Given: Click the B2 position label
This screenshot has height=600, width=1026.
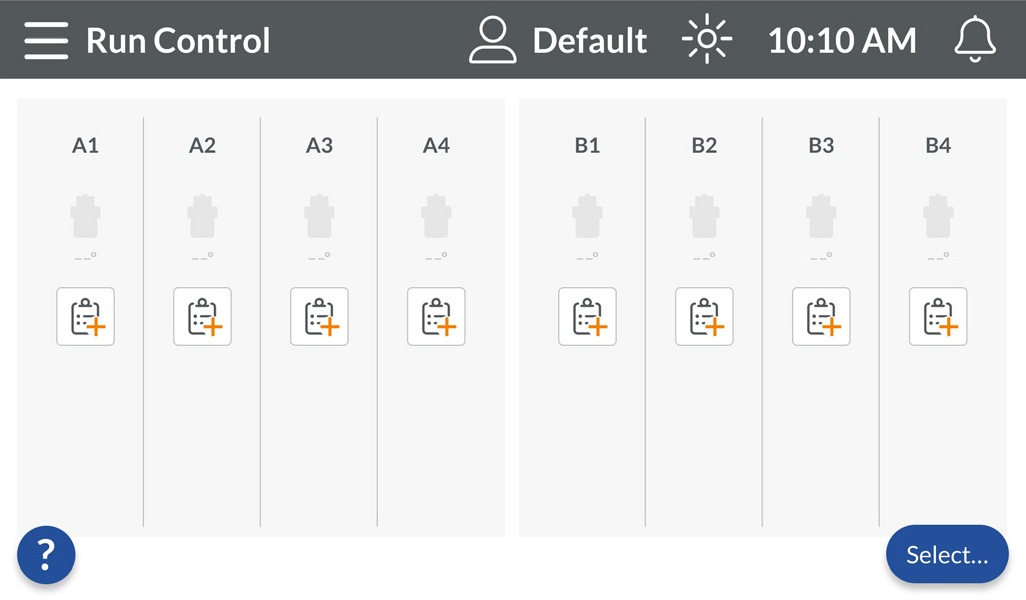Looking at the screenshot, I should pyautogui.click(x=704, y=145).
